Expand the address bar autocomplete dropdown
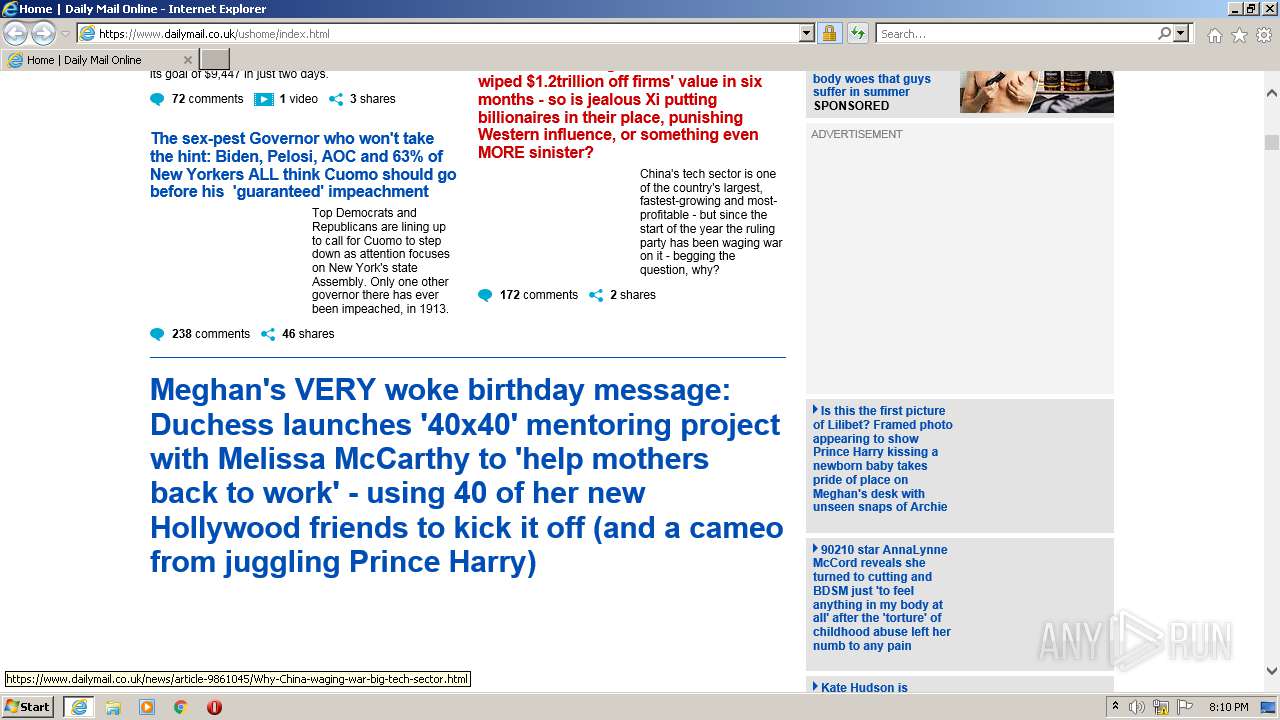This screenshot has height=720, width=1280. click(807, 33)
